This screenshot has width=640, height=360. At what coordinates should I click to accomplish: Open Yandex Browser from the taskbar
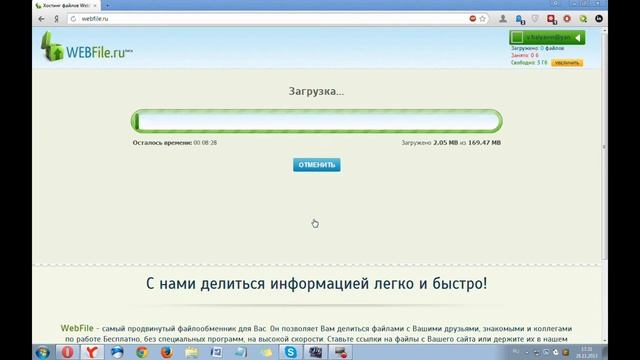[92, 352]
